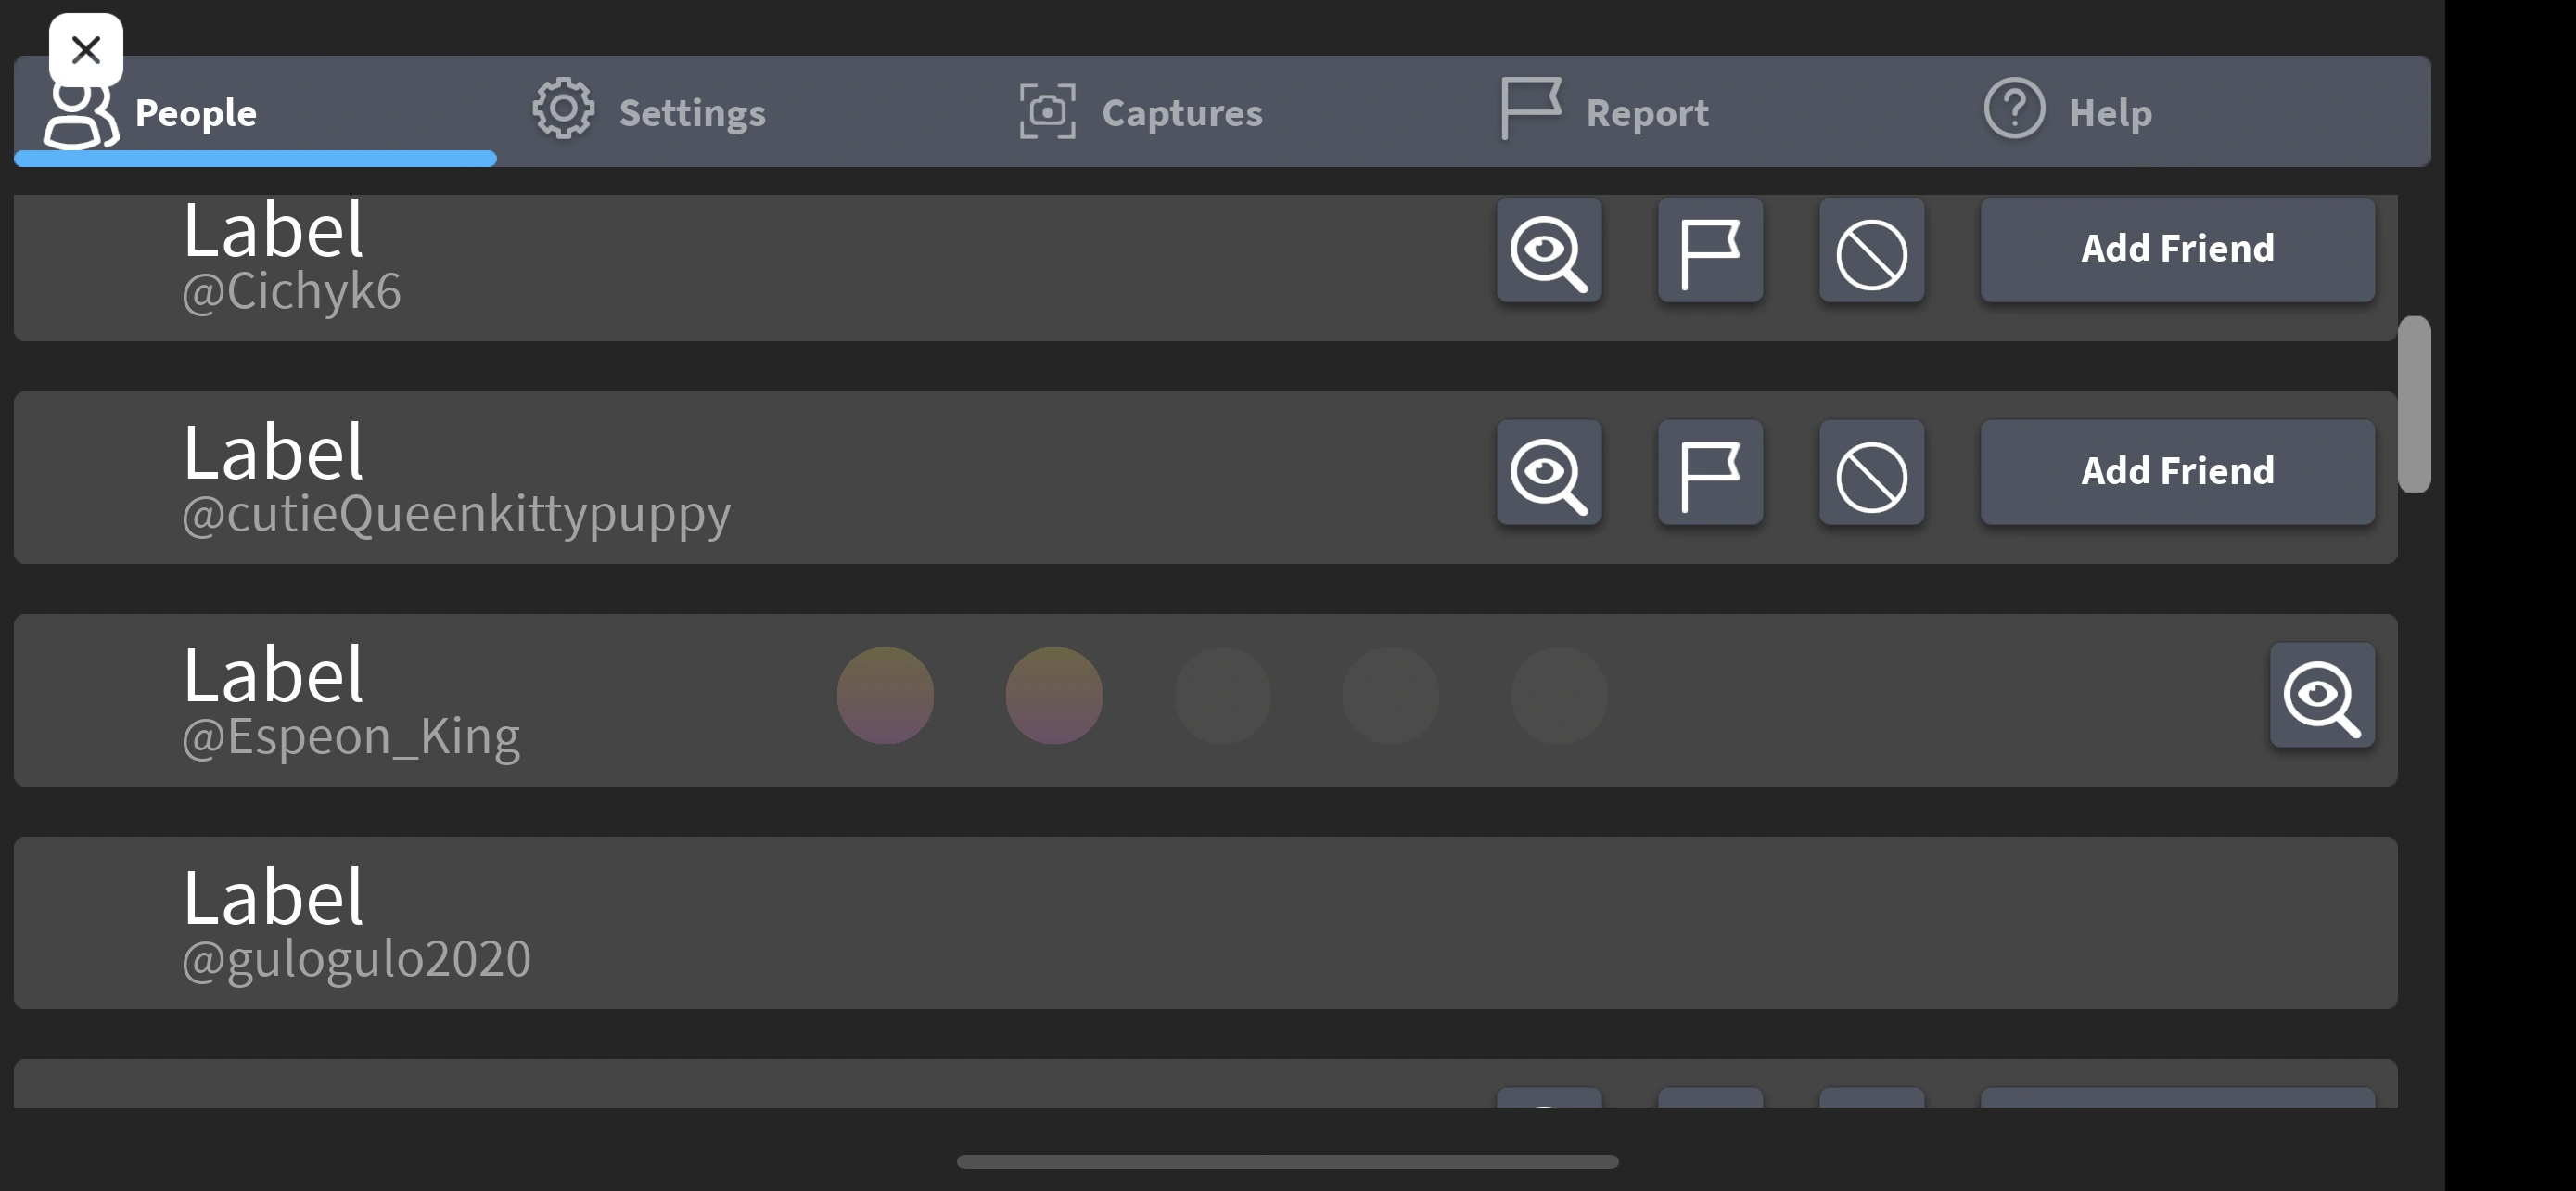
Task: Inspect avatar of cutieQueenkittypuppy
Action: [1549, 473]
